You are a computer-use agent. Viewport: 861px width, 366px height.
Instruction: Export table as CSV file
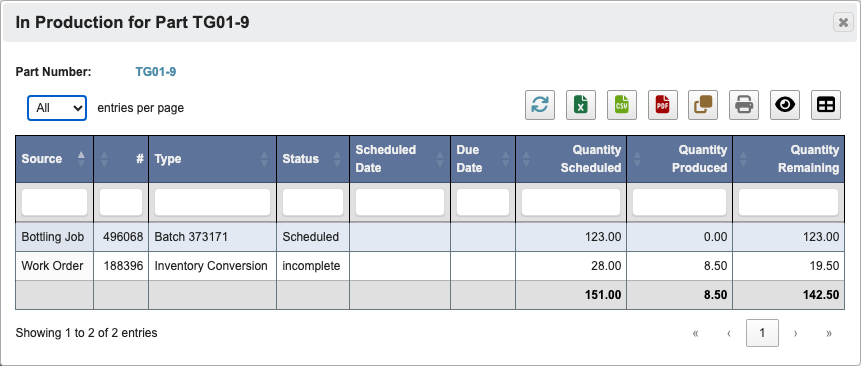point(622,105)
